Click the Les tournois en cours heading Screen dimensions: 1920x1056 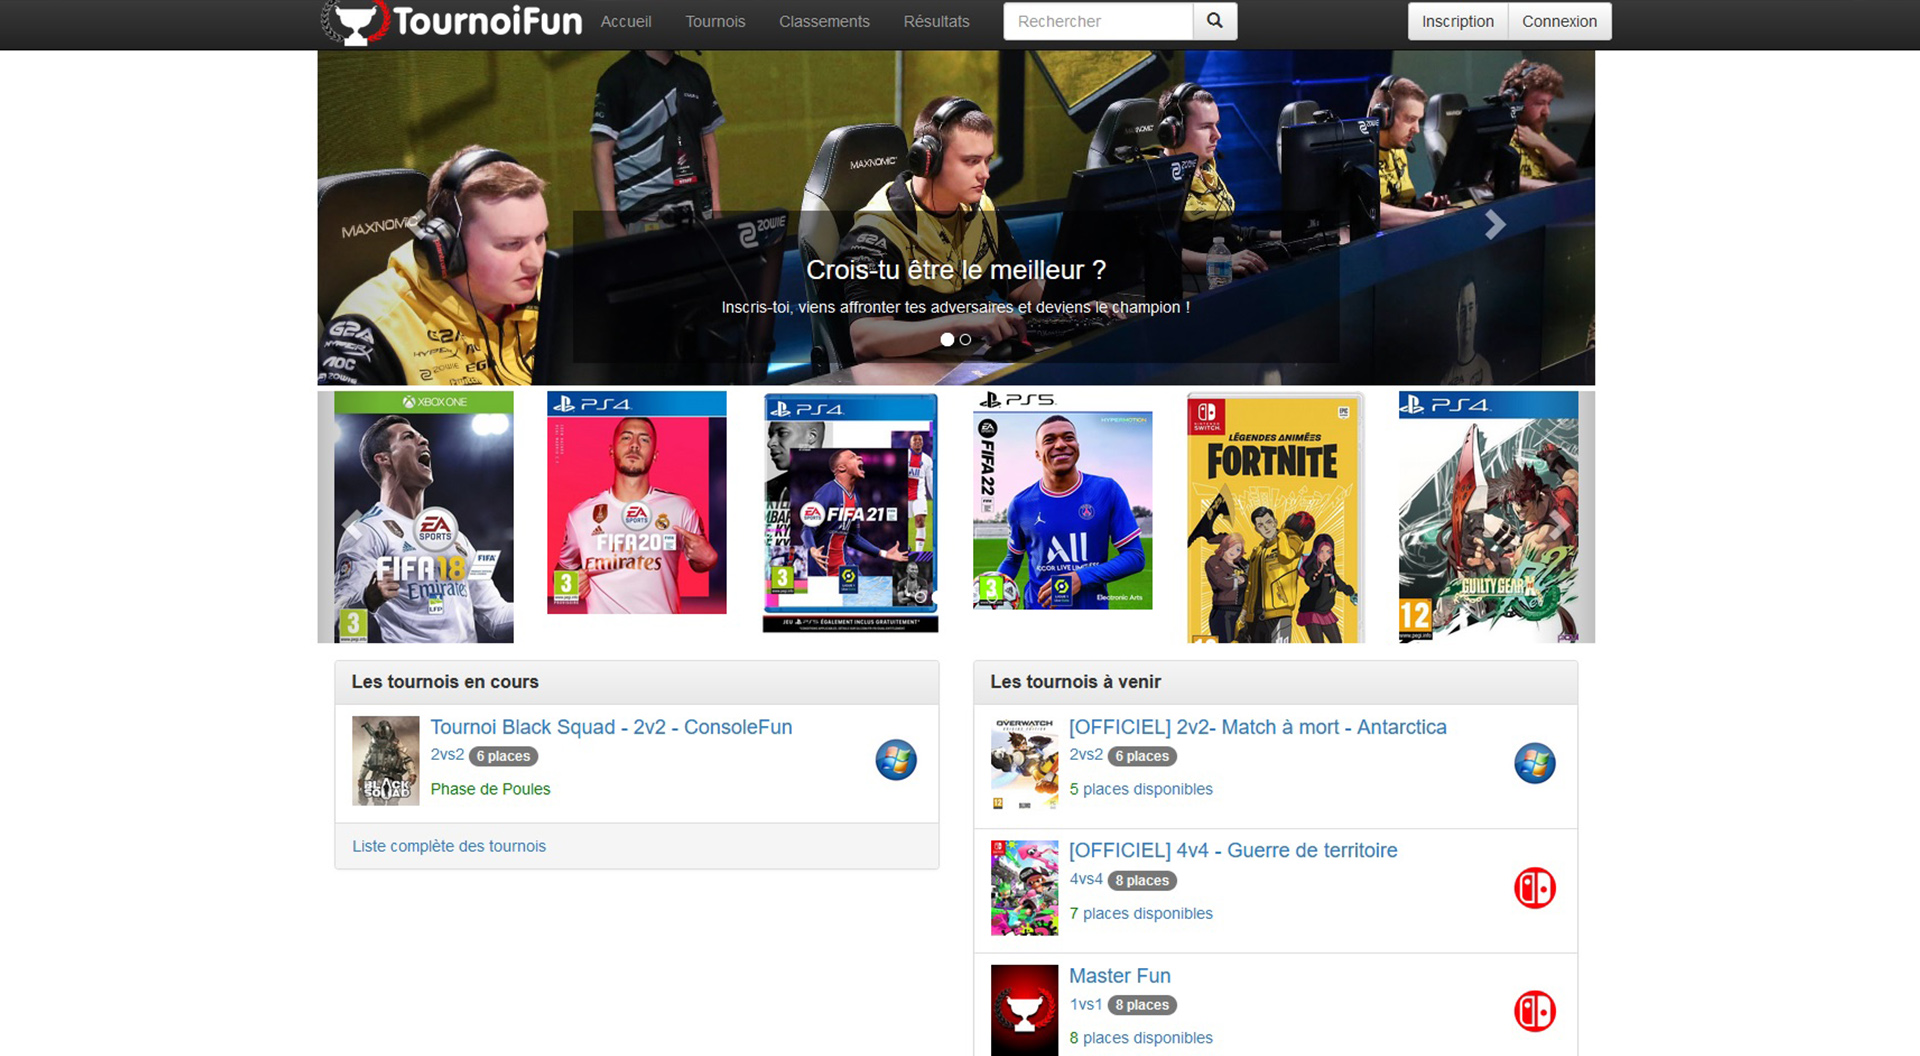445,682
